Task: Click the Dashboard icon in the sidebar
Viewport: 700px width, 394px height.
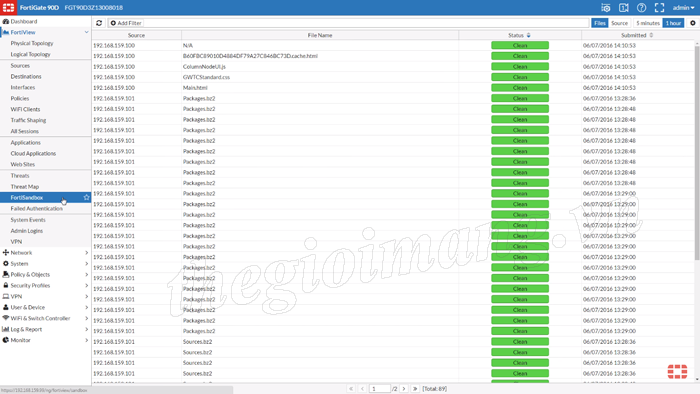Action: pyautogui.click(x=6, y=21)
